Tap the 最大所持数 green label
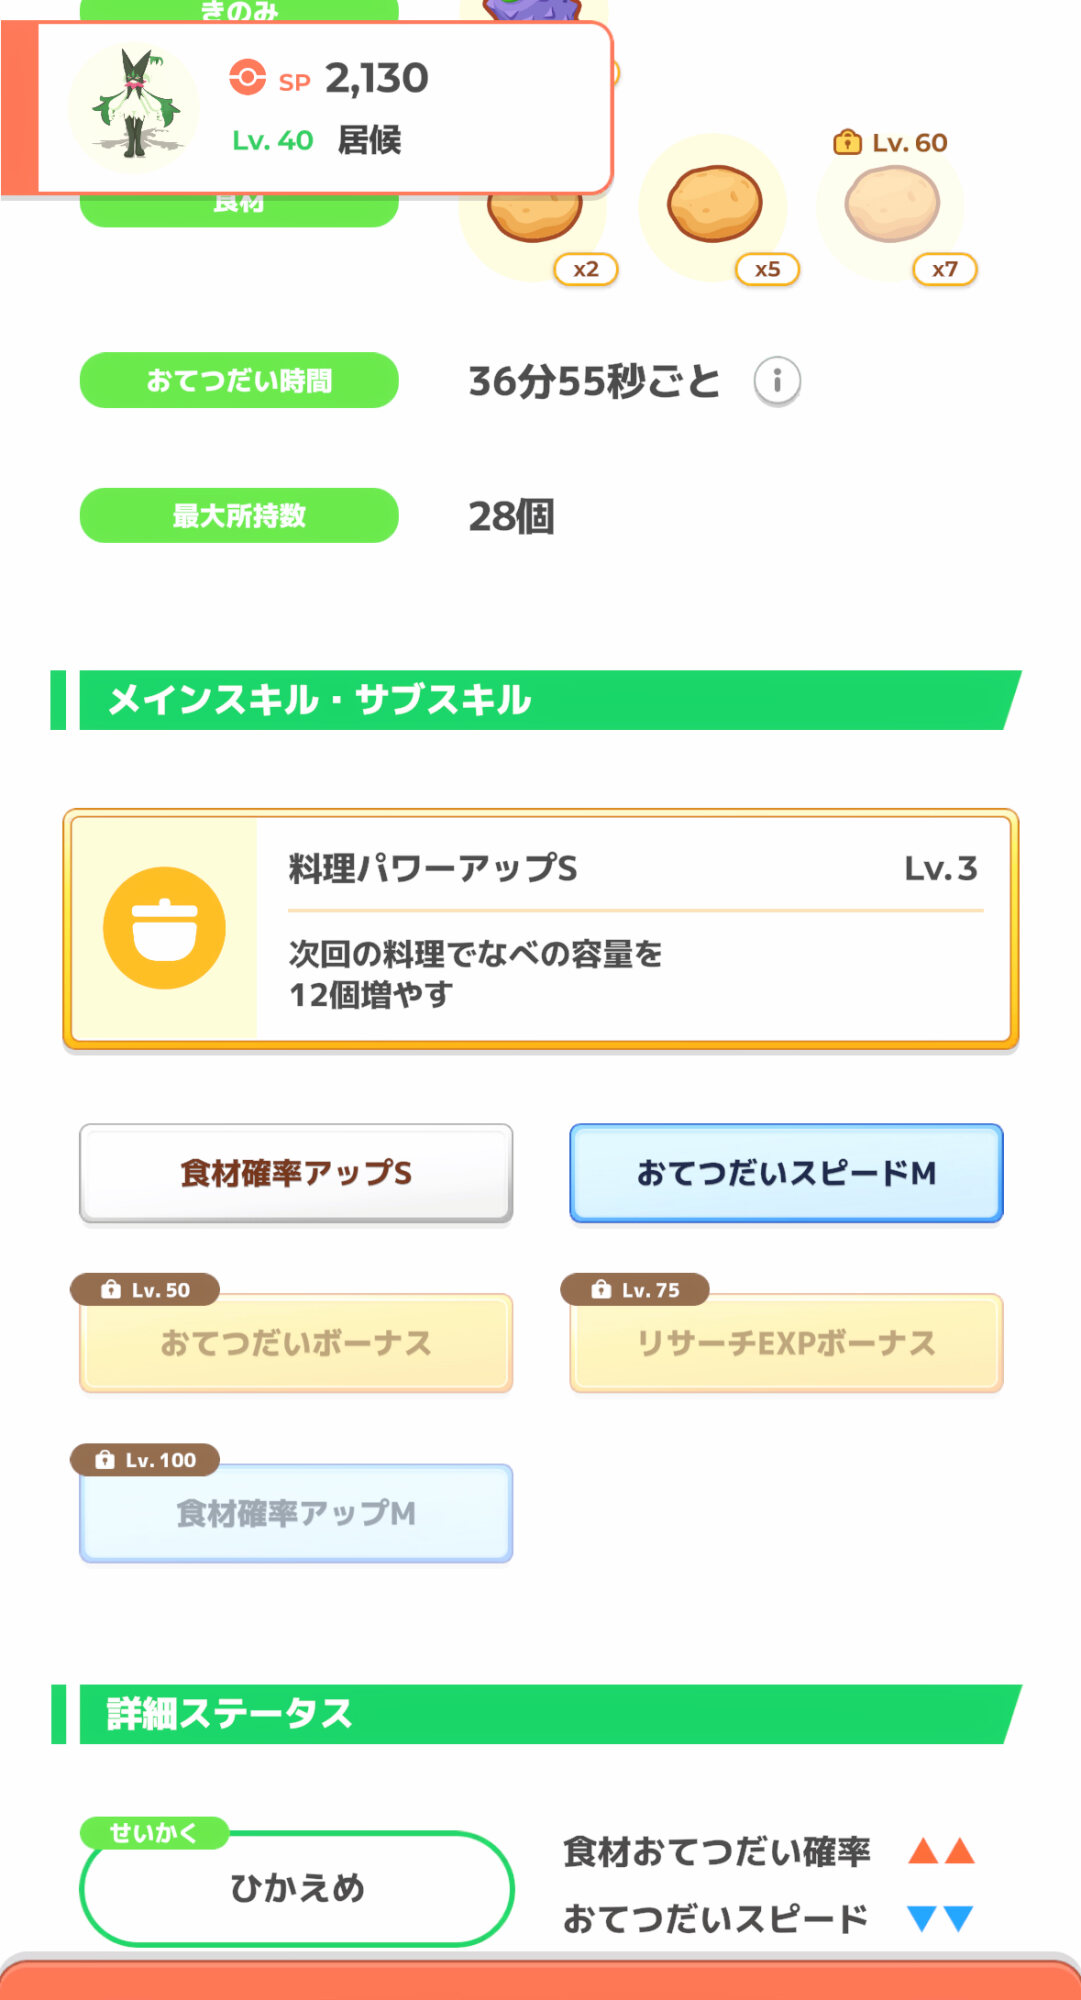Image resolution: width=1081 pixels, height=2000 pixels. pyautogui.click(x=239, y=516)
